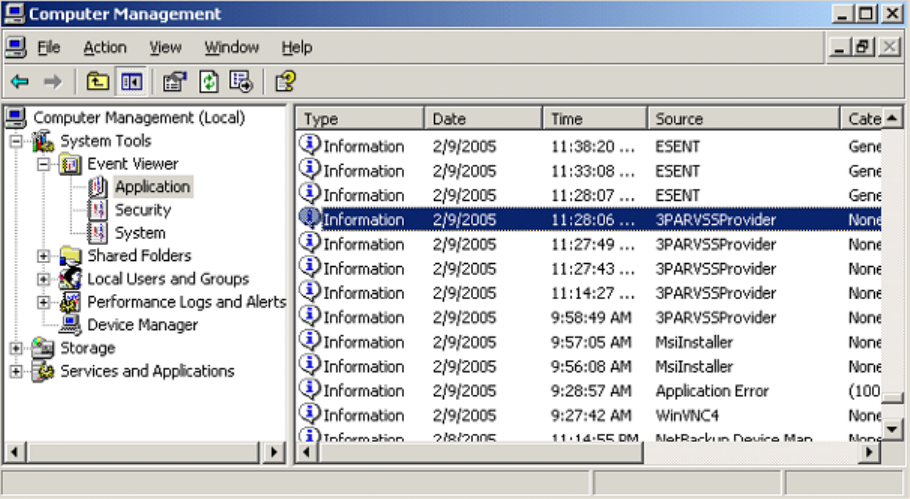Screen dimensions: 910x499
Task: Collapse the Event Viewer node
Action: tap(43, 164)
